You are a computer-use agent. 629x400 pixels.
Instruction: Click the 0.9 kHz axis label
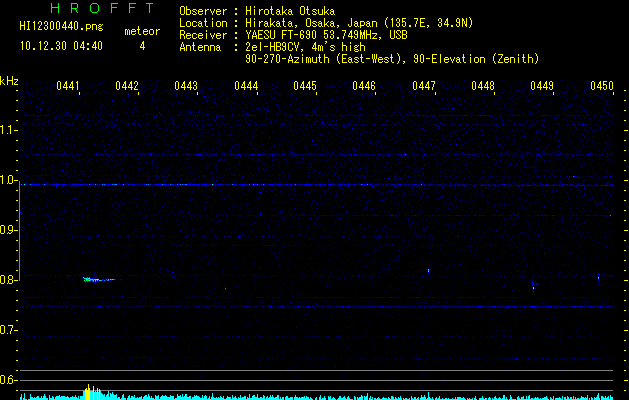pos(8,230)
